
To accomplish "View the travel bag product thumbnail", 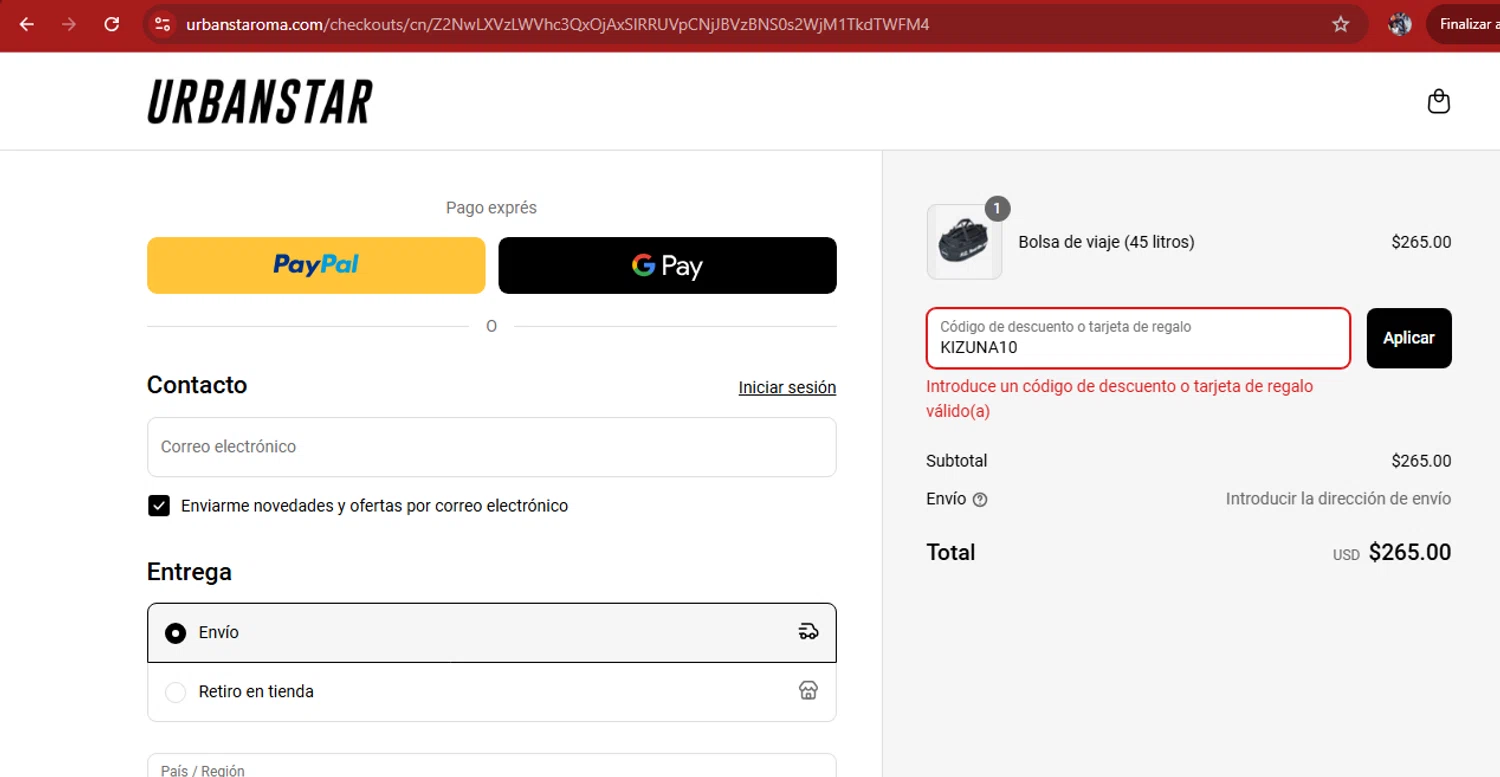I will click(x=964, y=242).
